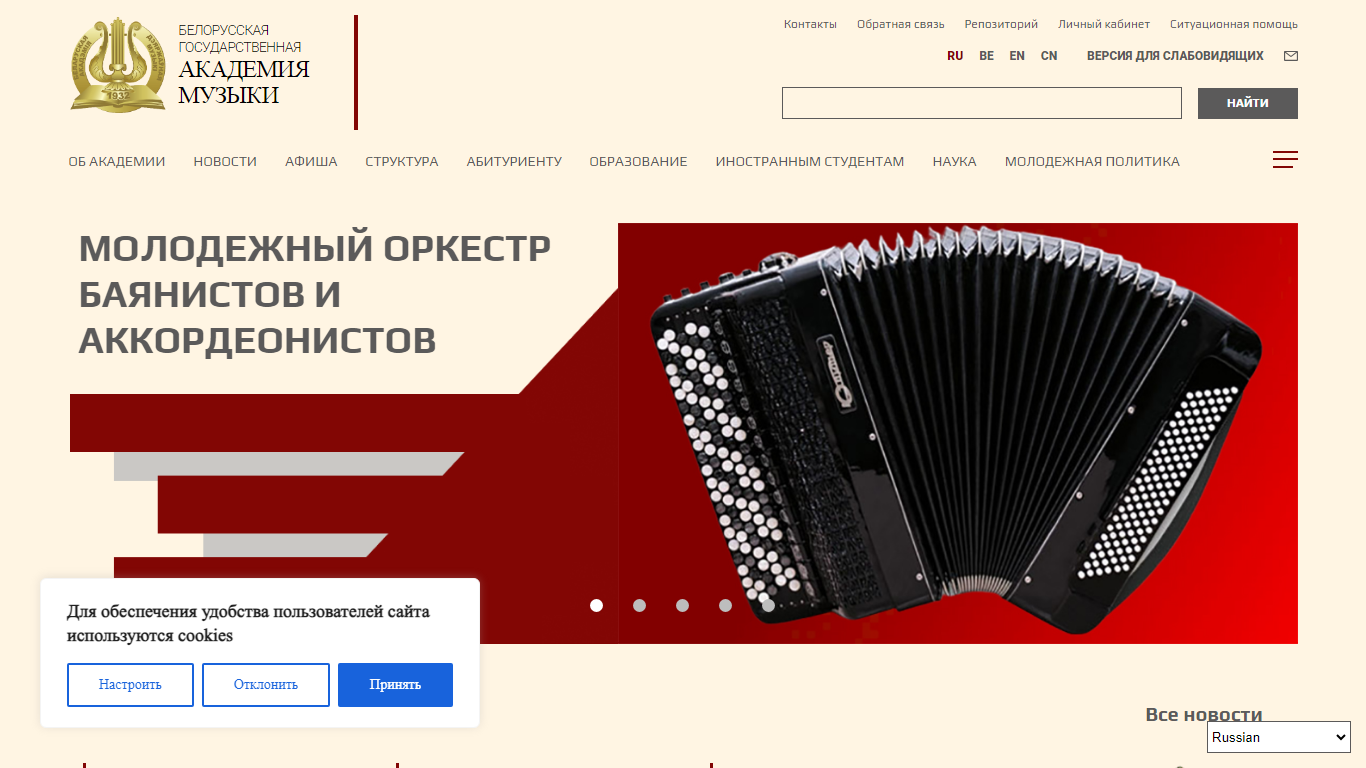Switch site language to EN
The image size is (1366, 768).
click(x=1017, y=56)
